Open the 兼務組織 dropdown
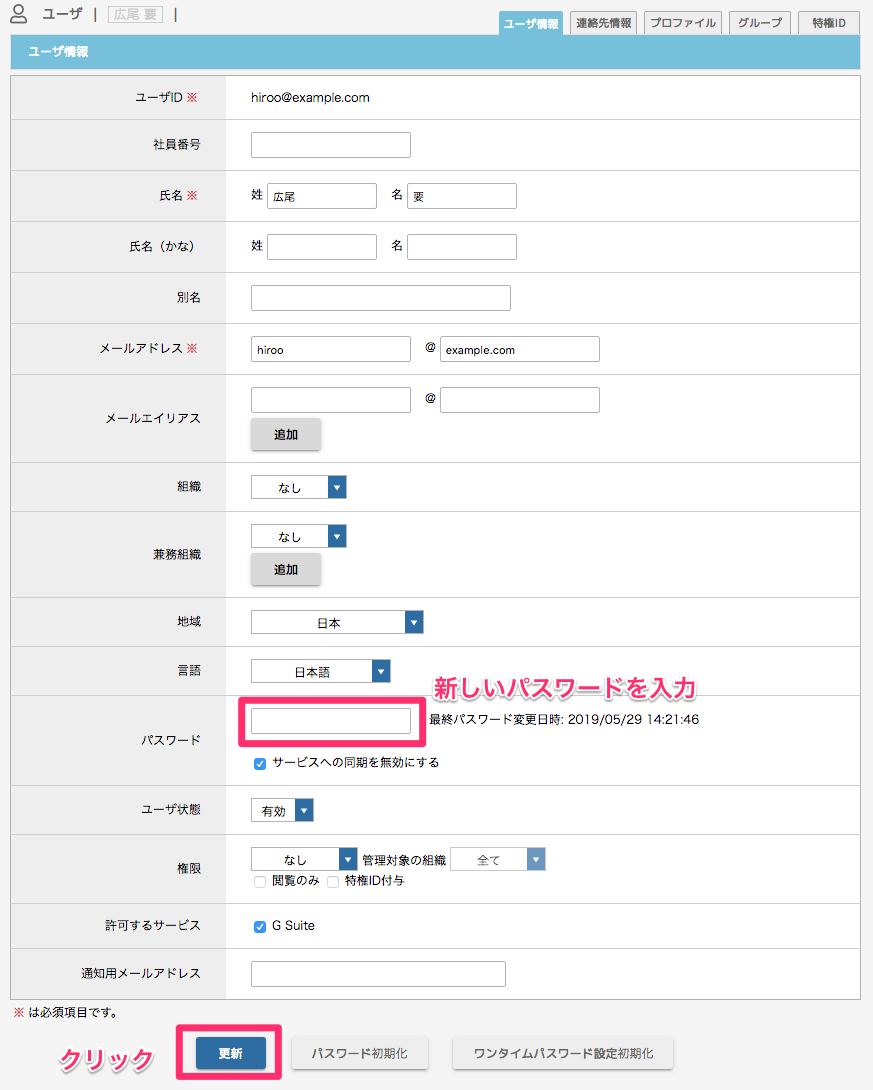The image size is (873, 1090). (x=299, y=536)
